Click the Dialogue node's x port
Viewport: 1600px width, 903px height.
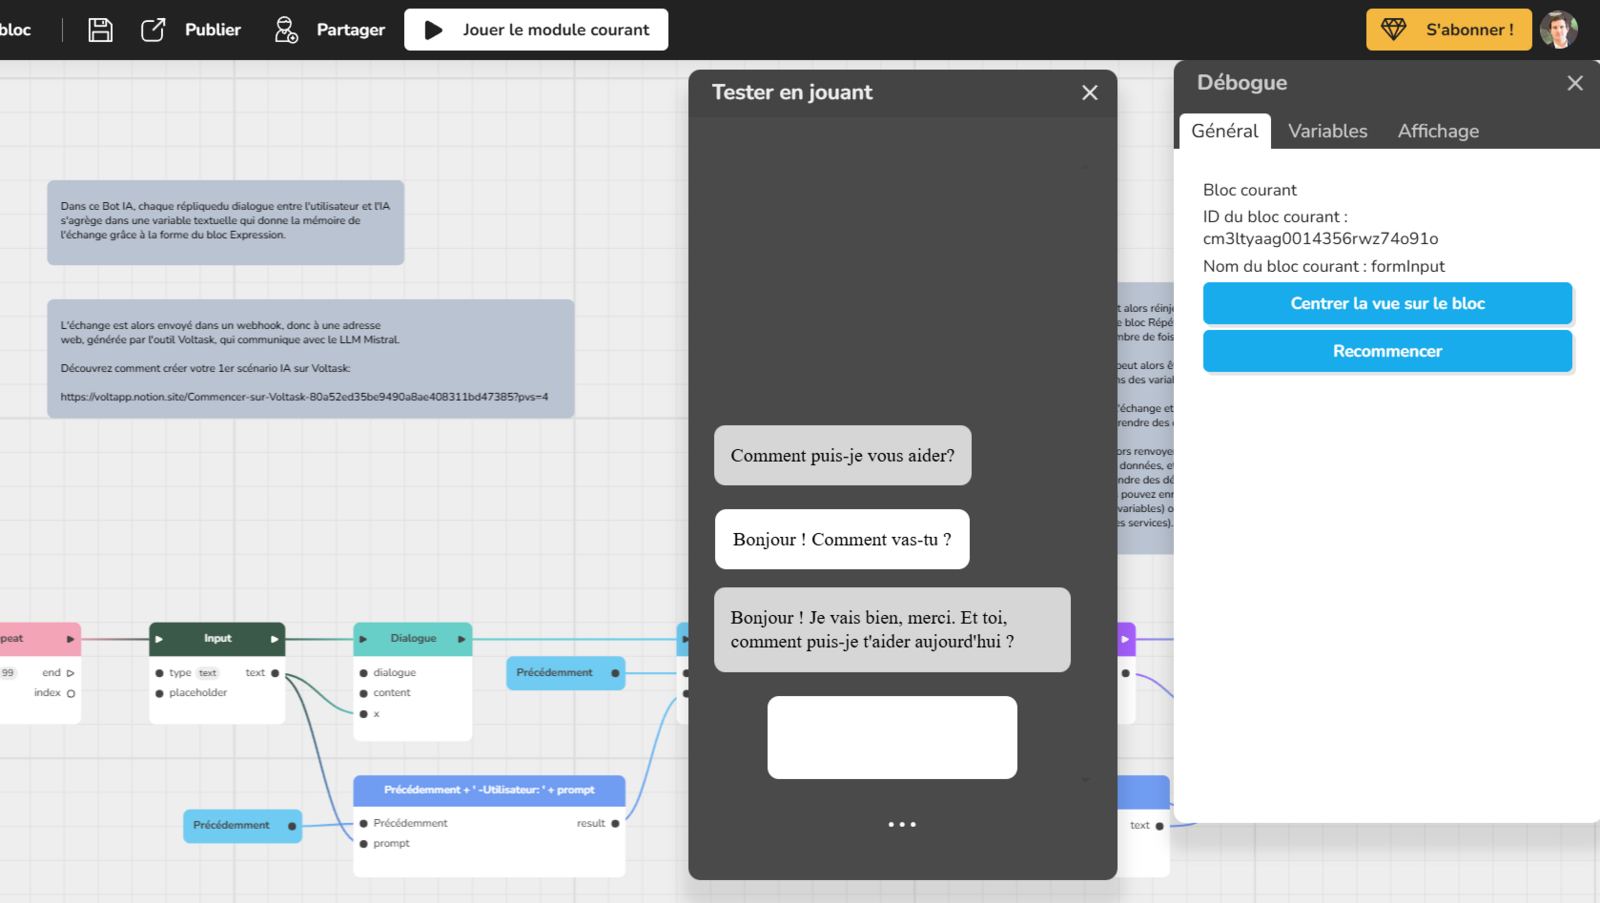pyautogui.click(x=363, y=714)
